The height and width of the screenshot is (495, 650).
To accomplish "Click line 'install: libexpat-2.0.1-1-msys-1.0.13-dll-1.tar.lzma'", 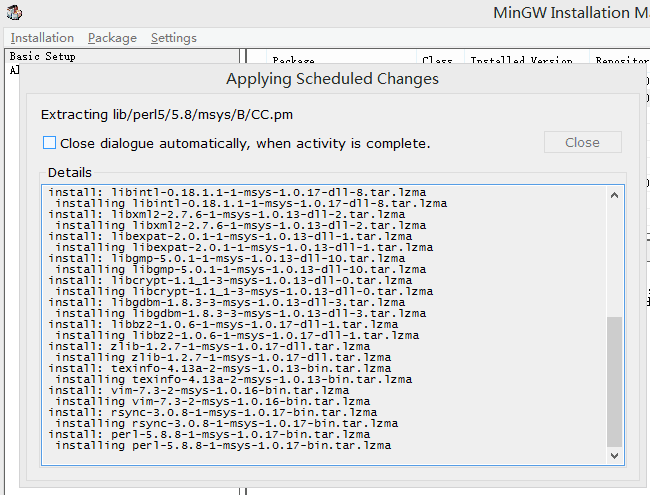I will pos(230,236).
